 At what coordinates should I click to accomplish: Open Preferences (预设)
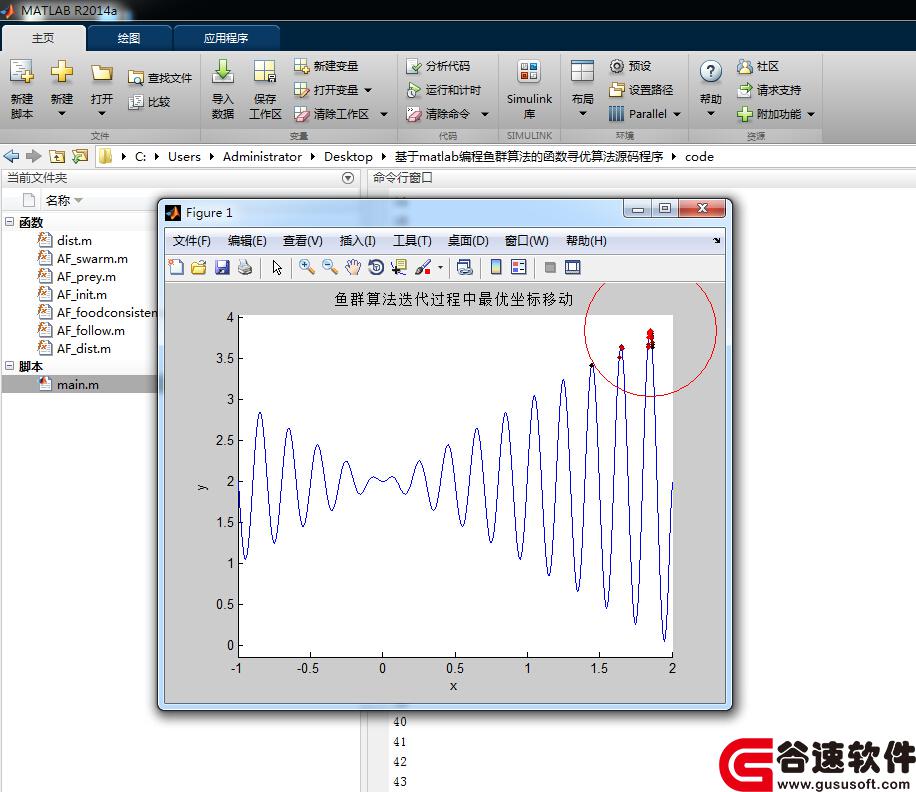point(630,66)
